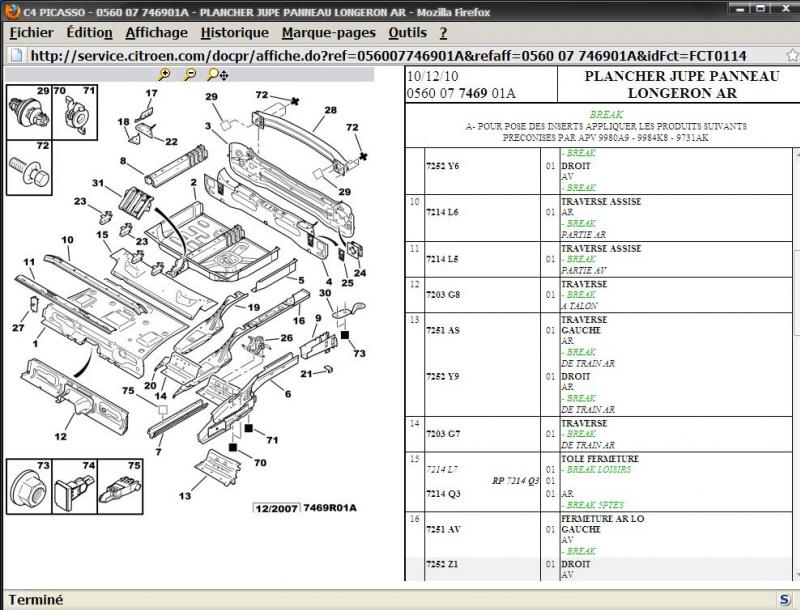The width and height of the screenshot is (800, 610).
Task: Click diagram callout number 28
Action: tap(331, 110)
